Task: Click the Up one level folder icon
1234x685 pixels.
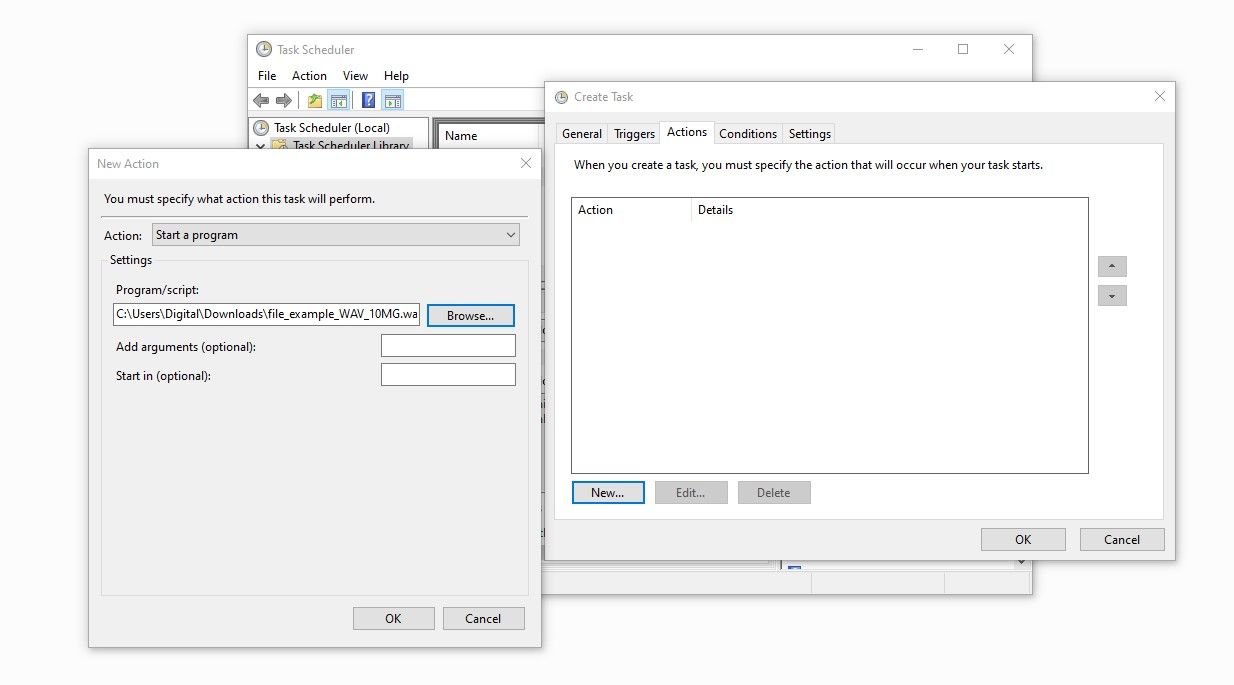Action: 315,100
